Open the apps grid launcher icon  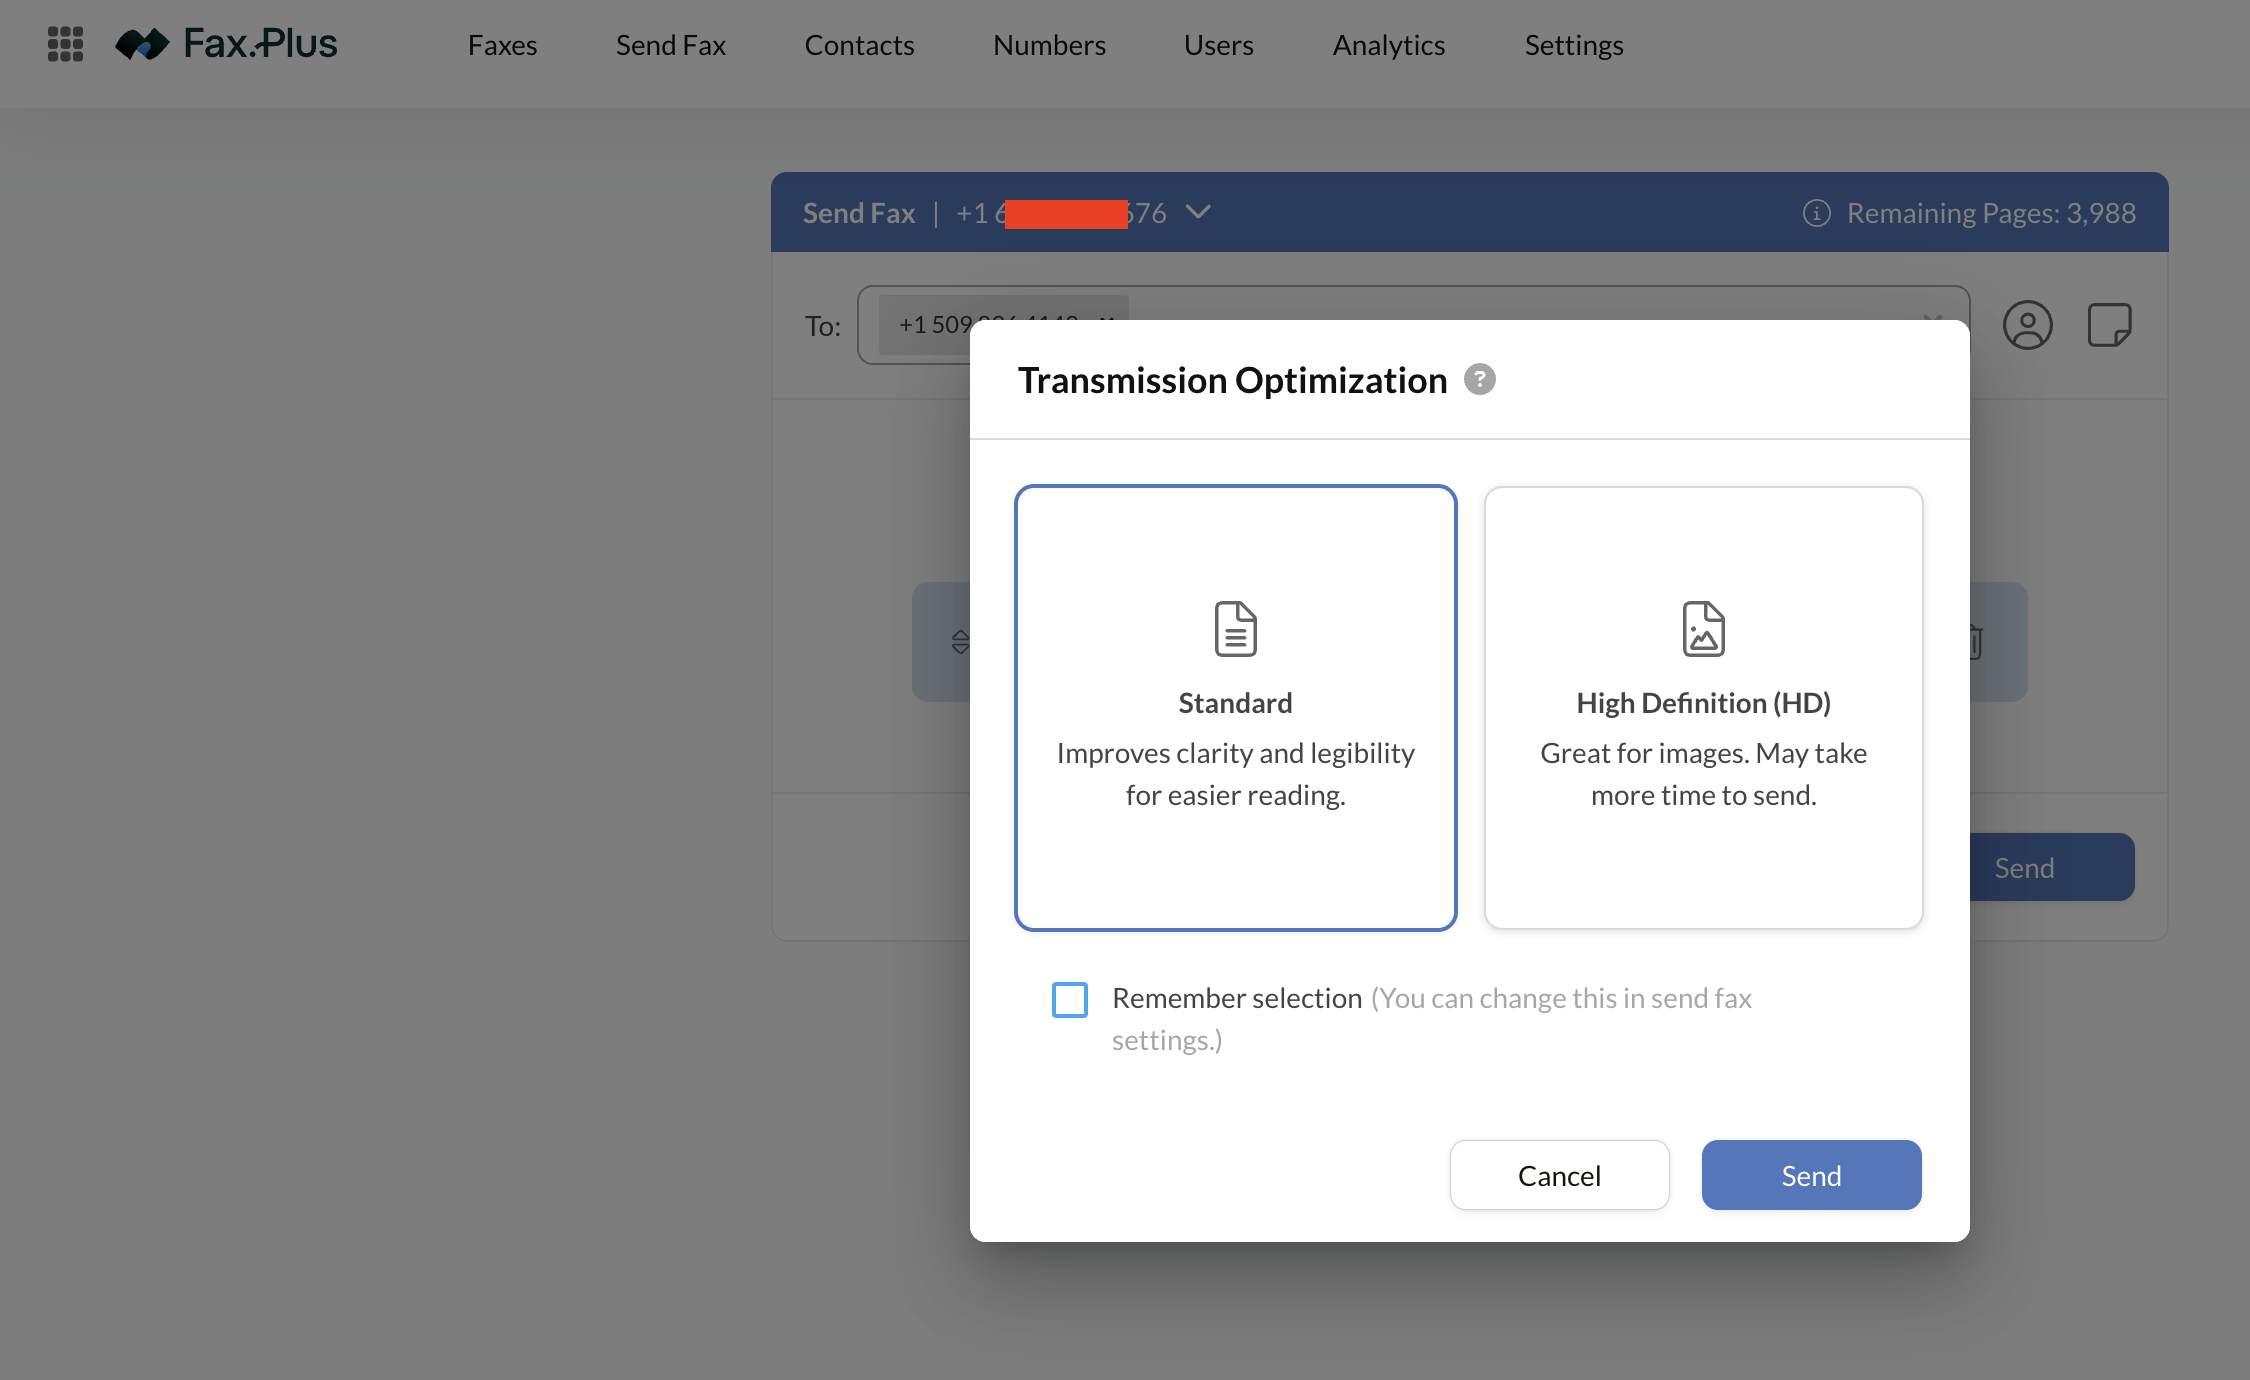coord(65,44)
